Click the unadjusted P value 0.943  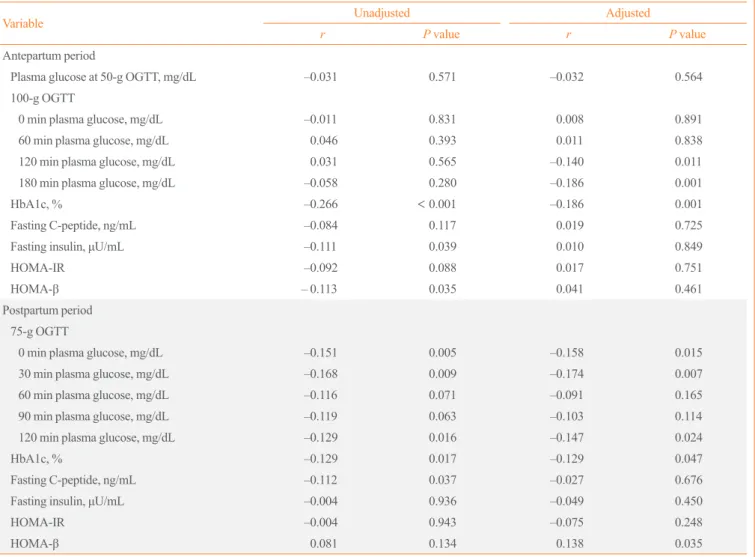click(443, 522)
